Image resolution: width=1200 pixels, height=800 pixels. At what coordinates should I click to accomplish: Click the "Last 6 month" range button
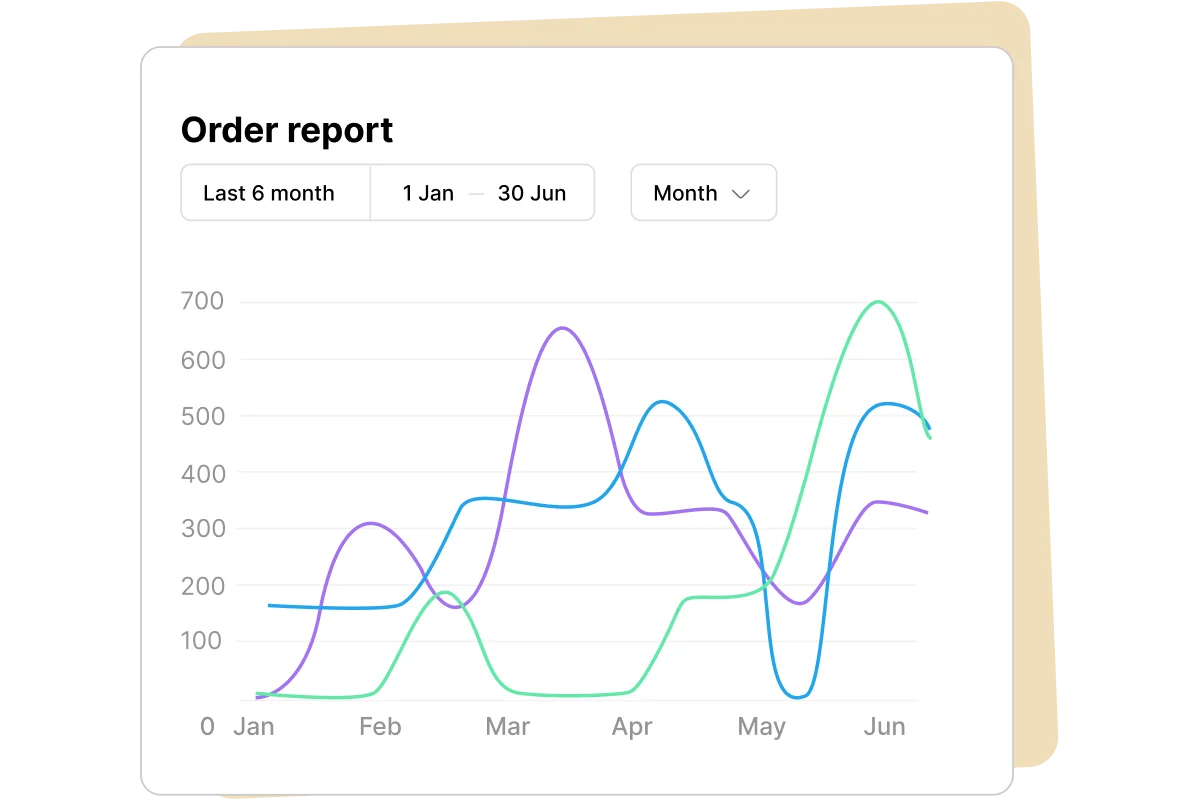[x=269, y=193]
